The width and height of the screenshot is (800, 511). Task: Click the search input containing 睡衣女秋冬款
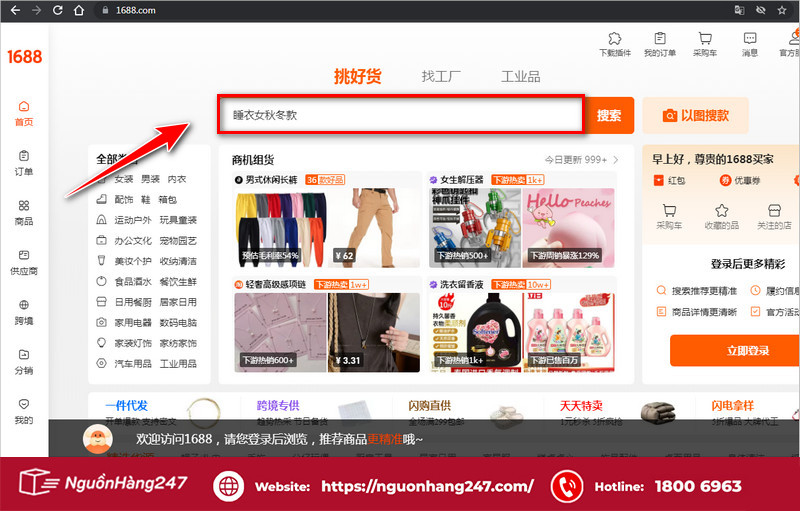[x=400, y=115]
